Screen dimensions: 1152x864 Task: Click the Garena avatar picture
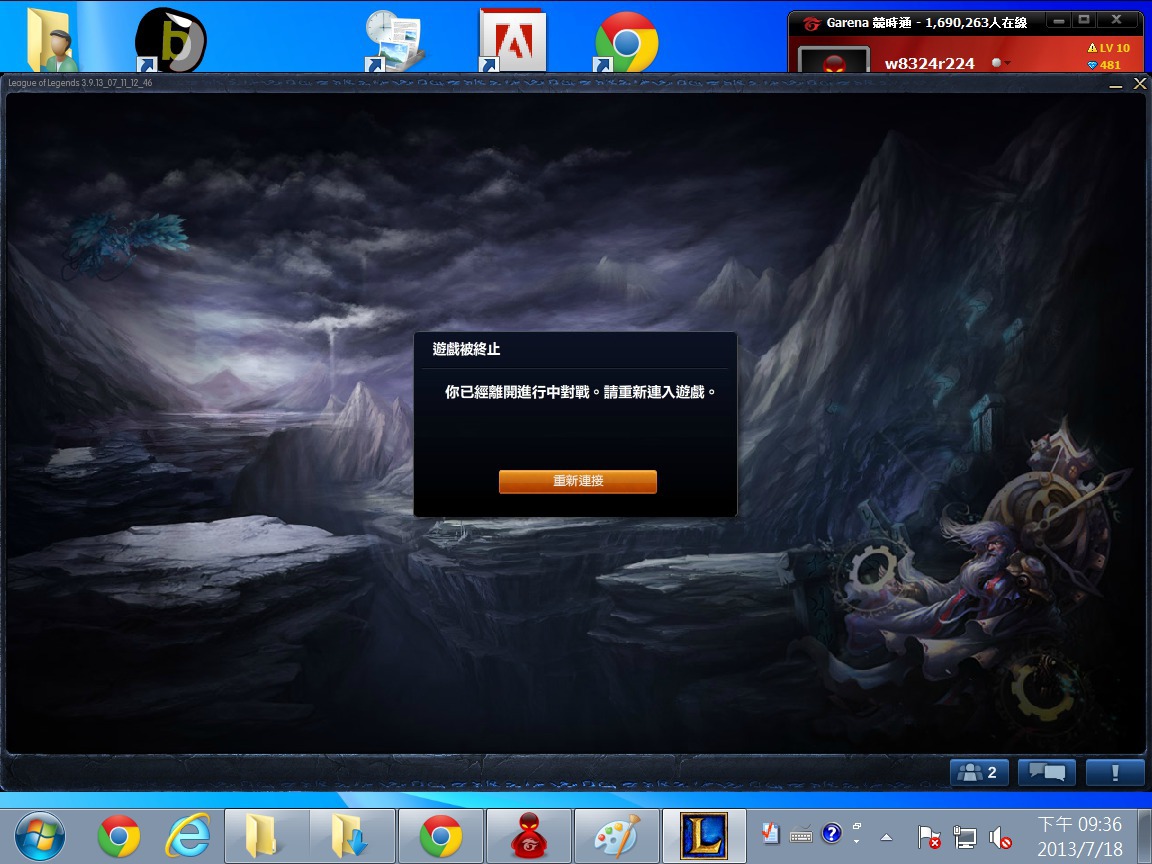pyautogui.click(x=834, y=60)
